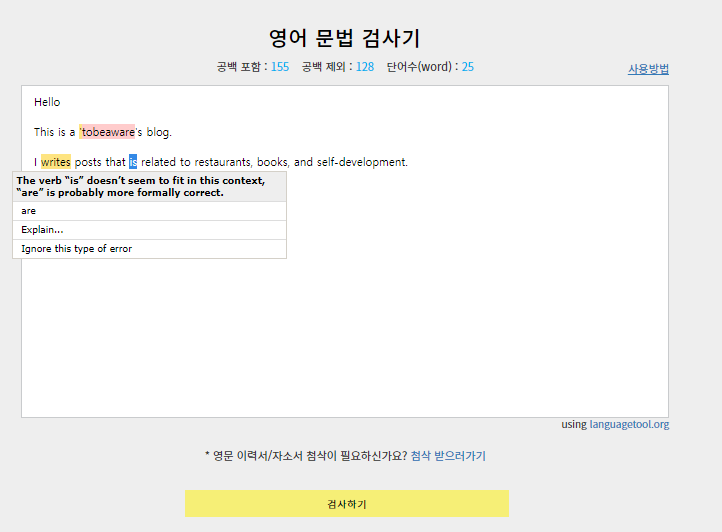
Task: Click the word 'blog' in the editor text
Action: 158,132
